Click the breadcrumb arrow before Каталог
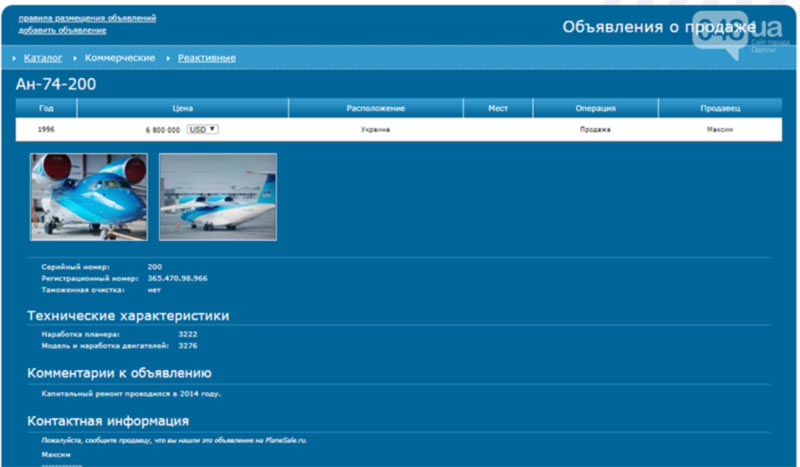800x467 pixels. pyautogui.click(x=14, y=59)
